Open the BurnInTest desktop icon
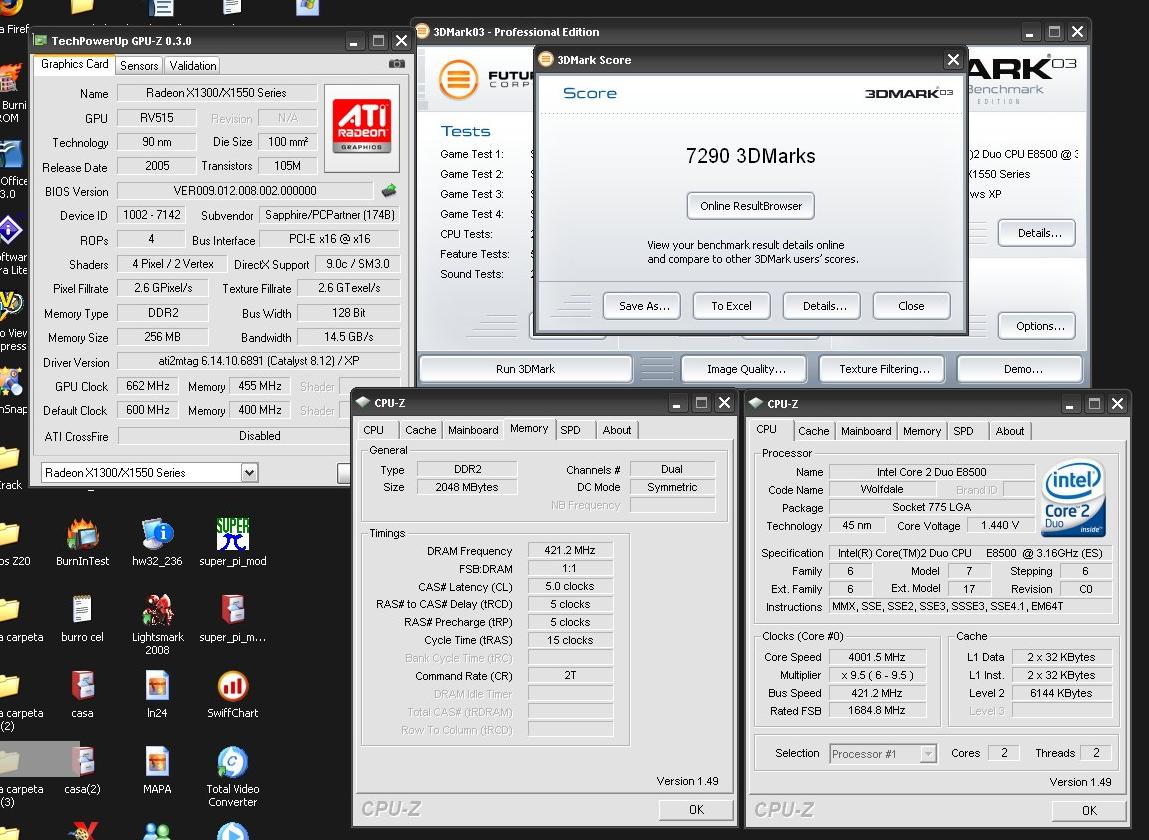 [83, 534]
